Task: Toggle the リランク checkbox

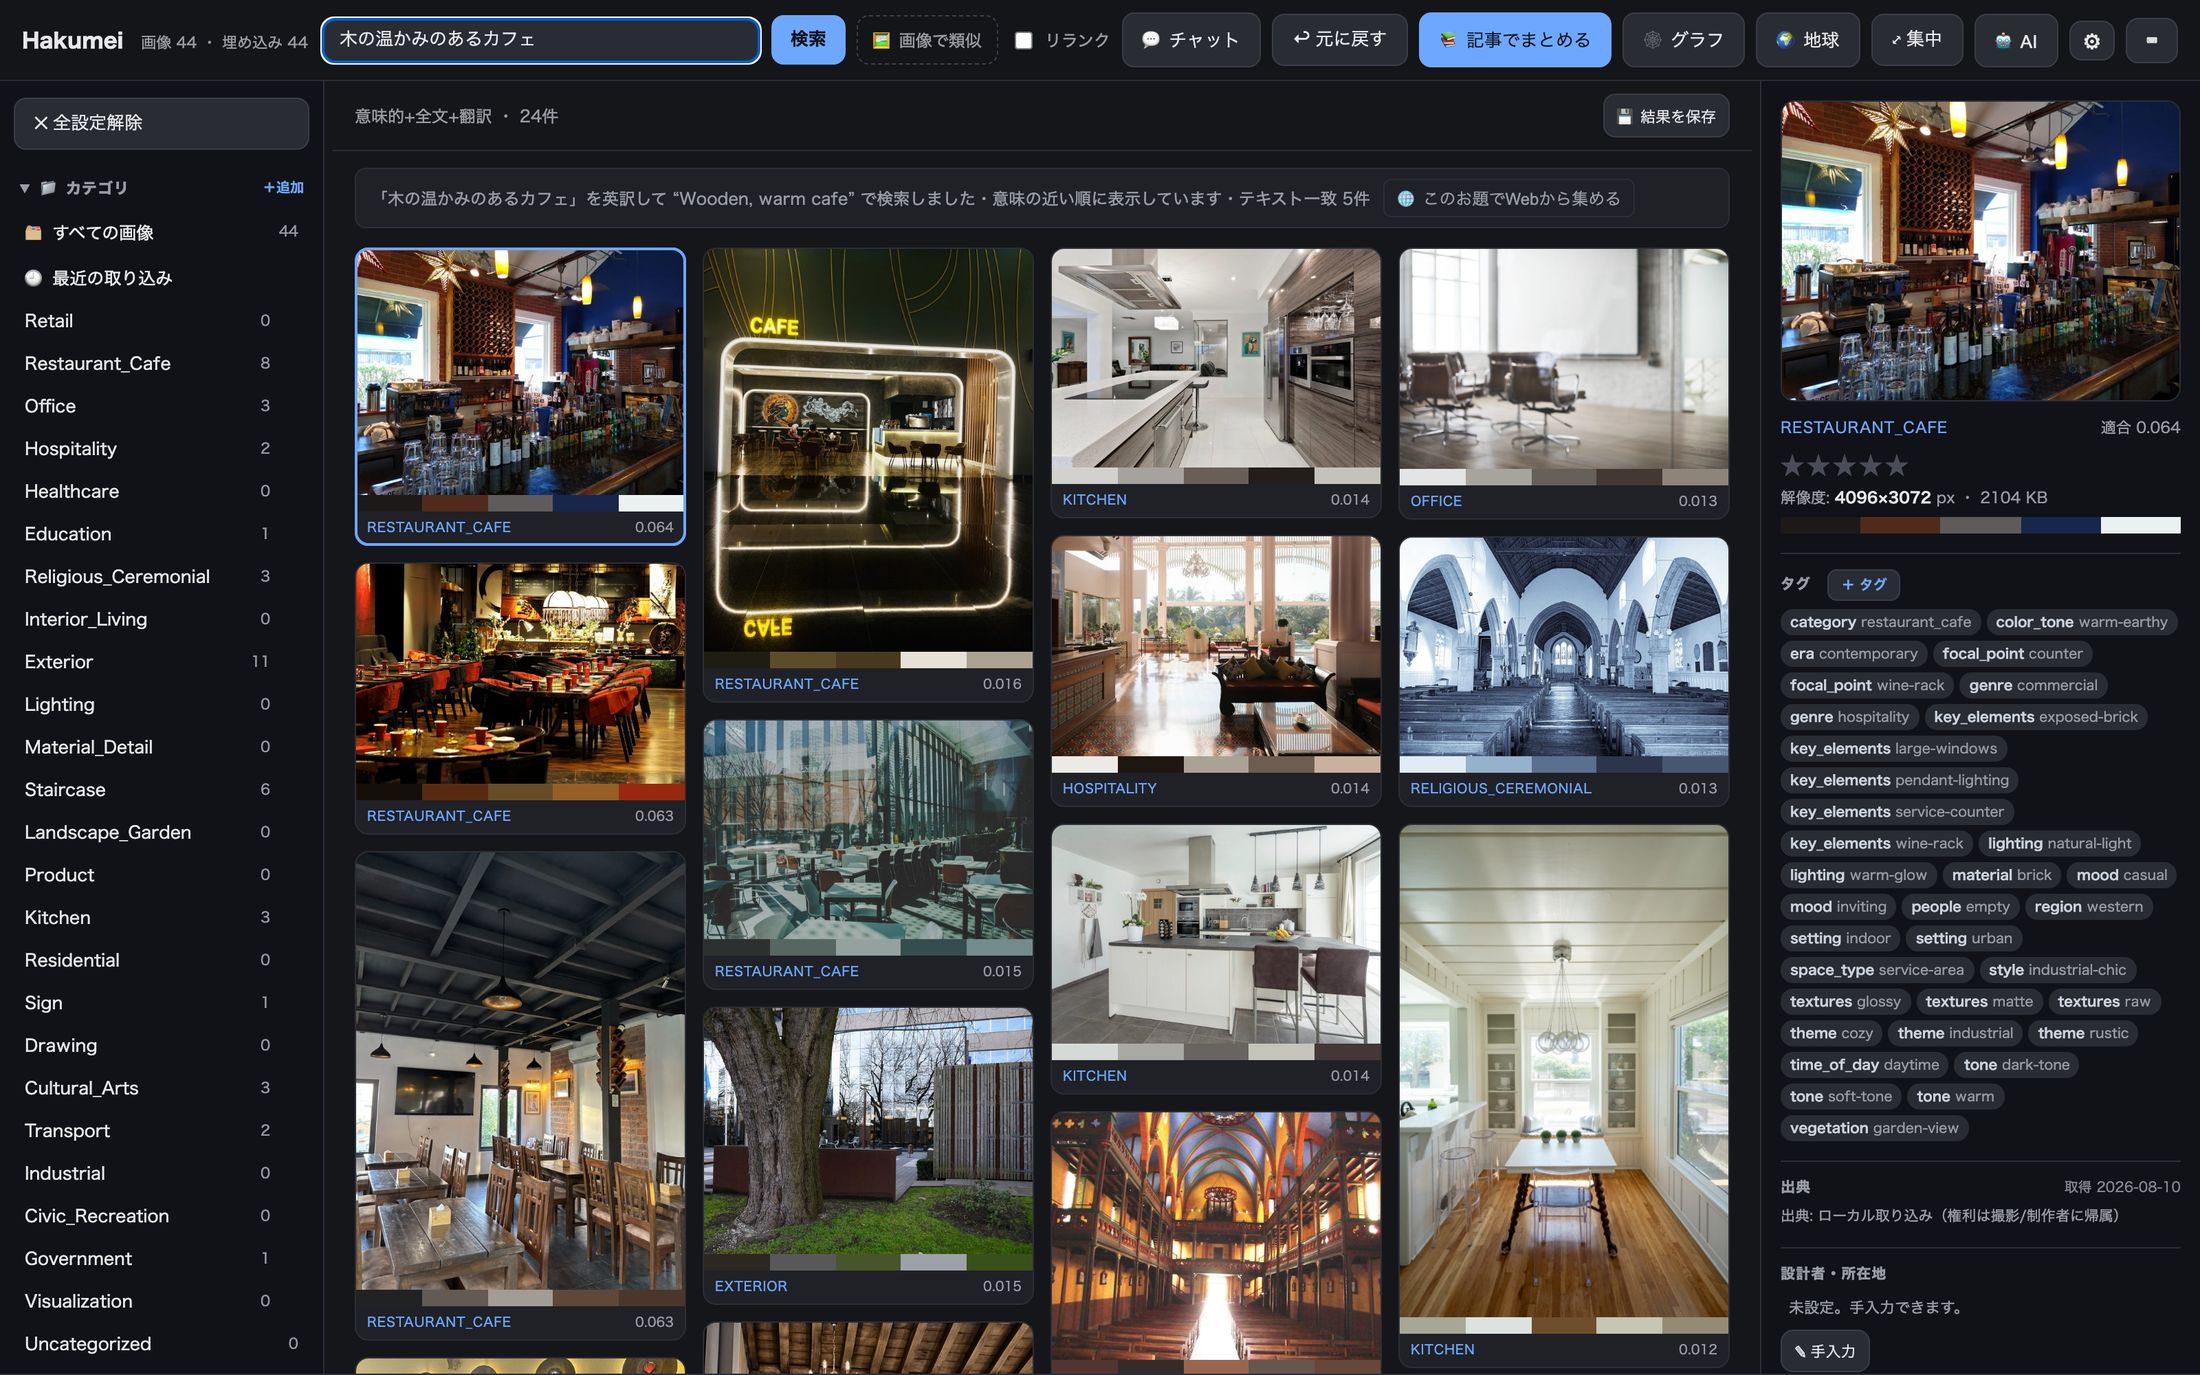Action: [1023, 41]
